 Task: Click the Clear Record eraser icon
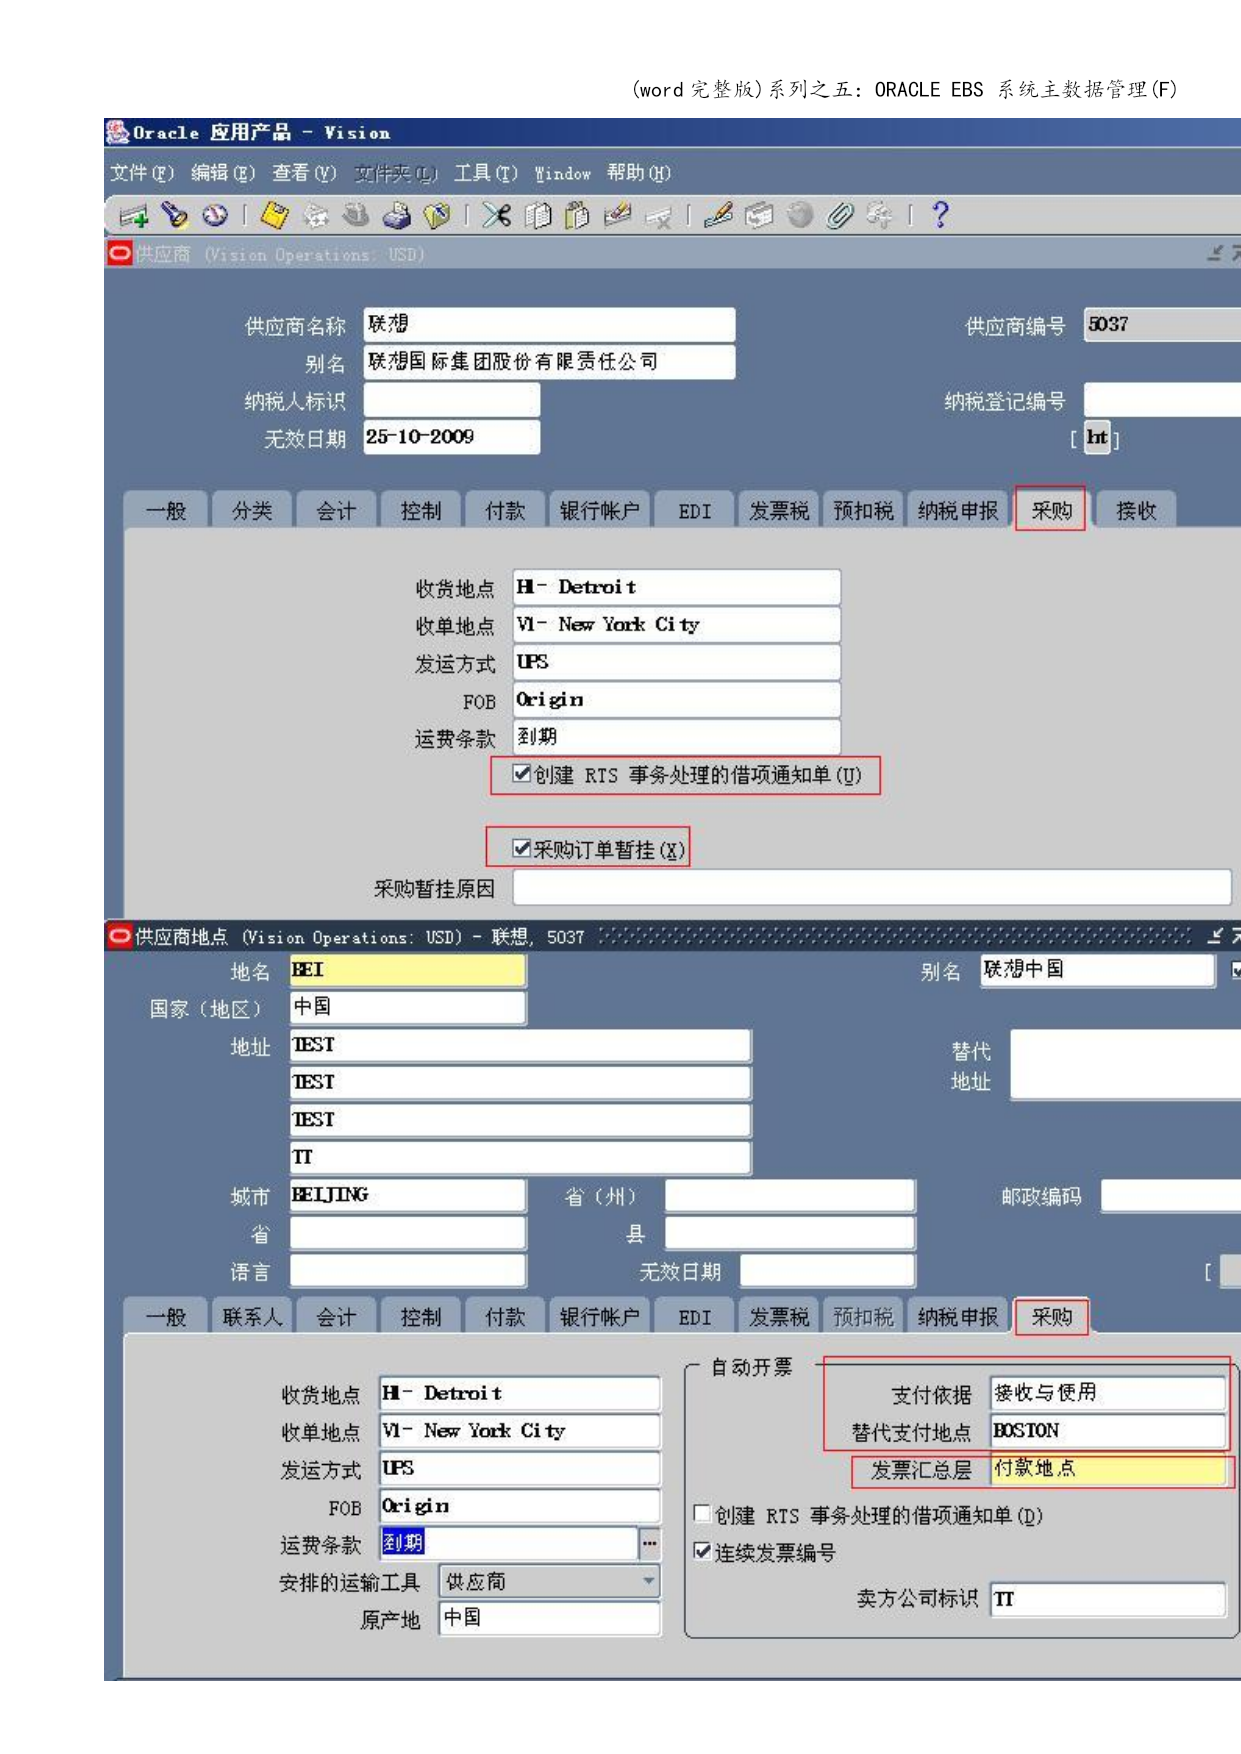coord(617,215)
